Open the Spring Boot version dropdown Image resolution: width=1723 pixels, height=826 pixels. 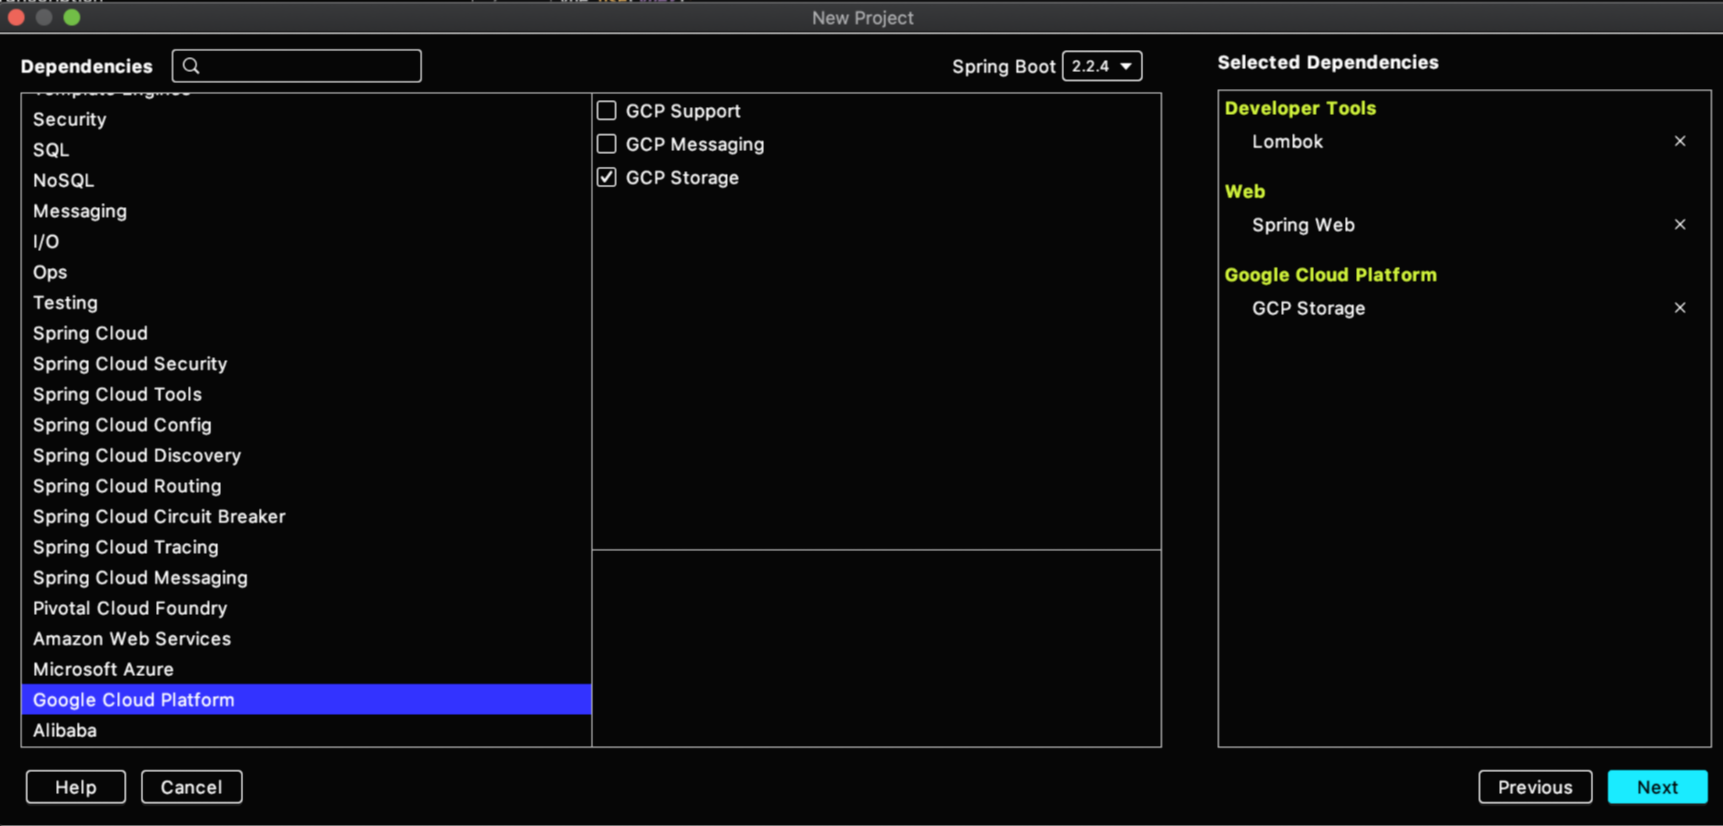(1101, 66)
